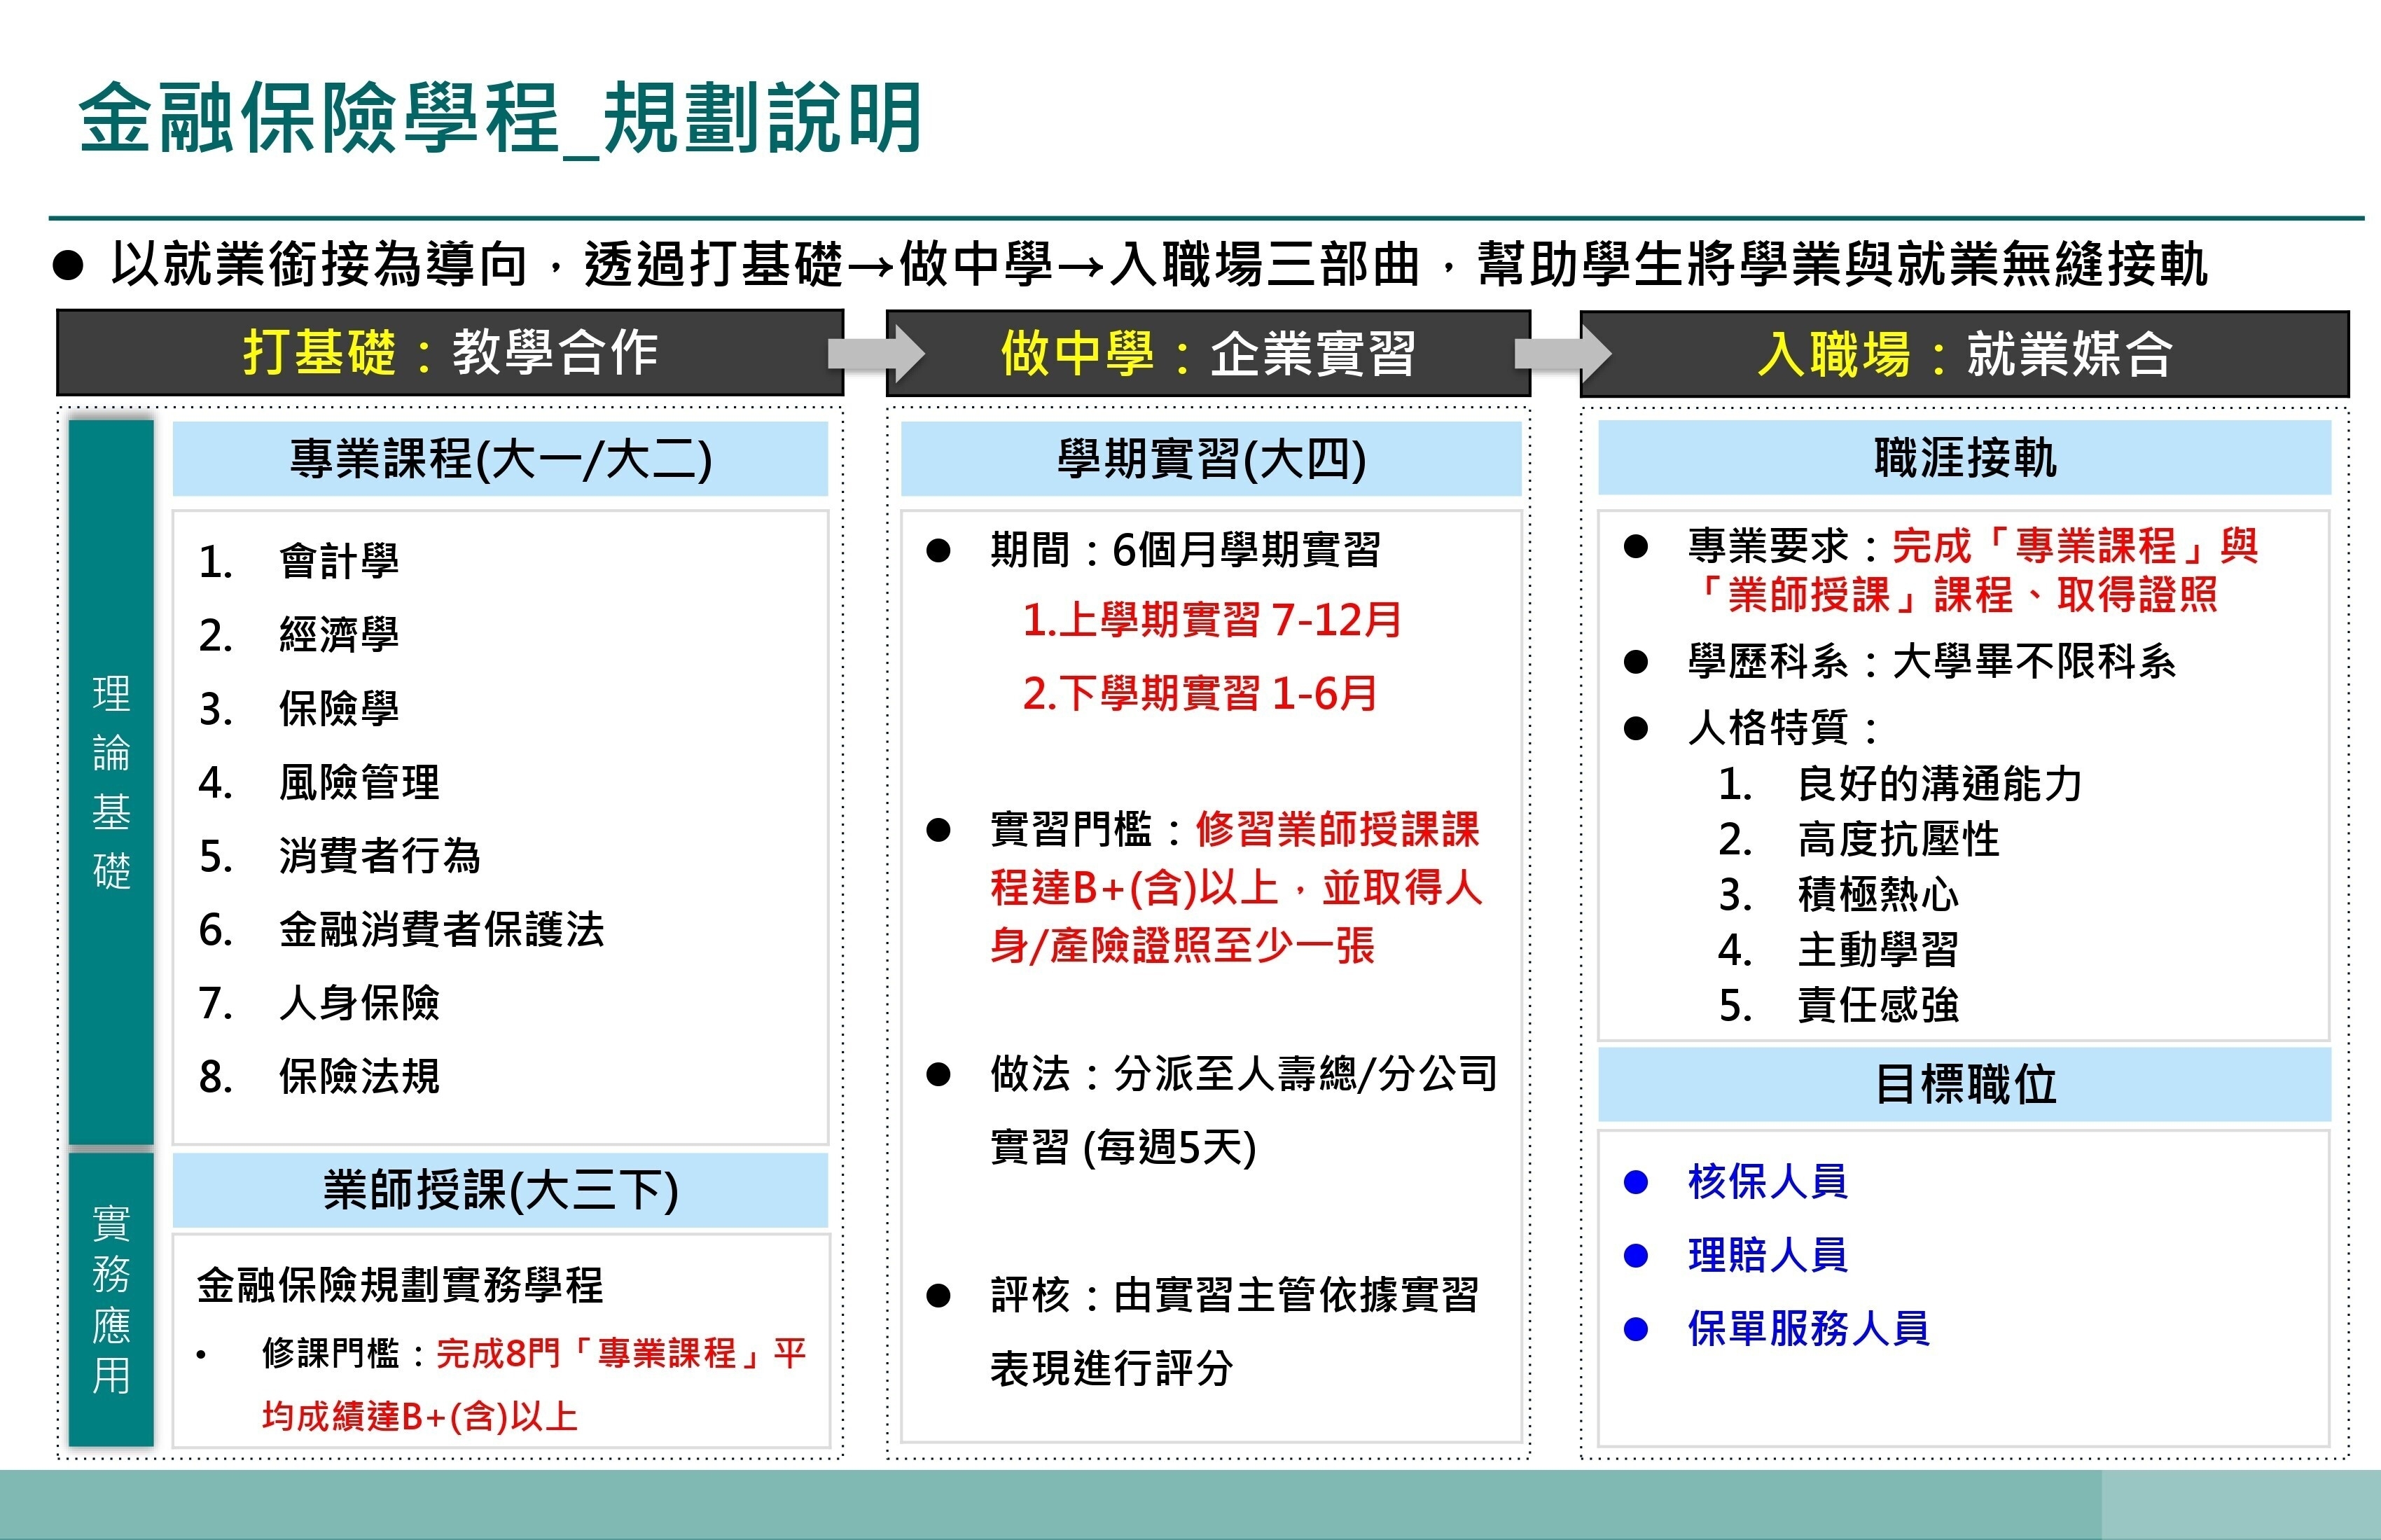Click the bullet before 專業要求
Viewport: 2381px width, 1540px height.
pyautogui.click(x=1636, y=547)
